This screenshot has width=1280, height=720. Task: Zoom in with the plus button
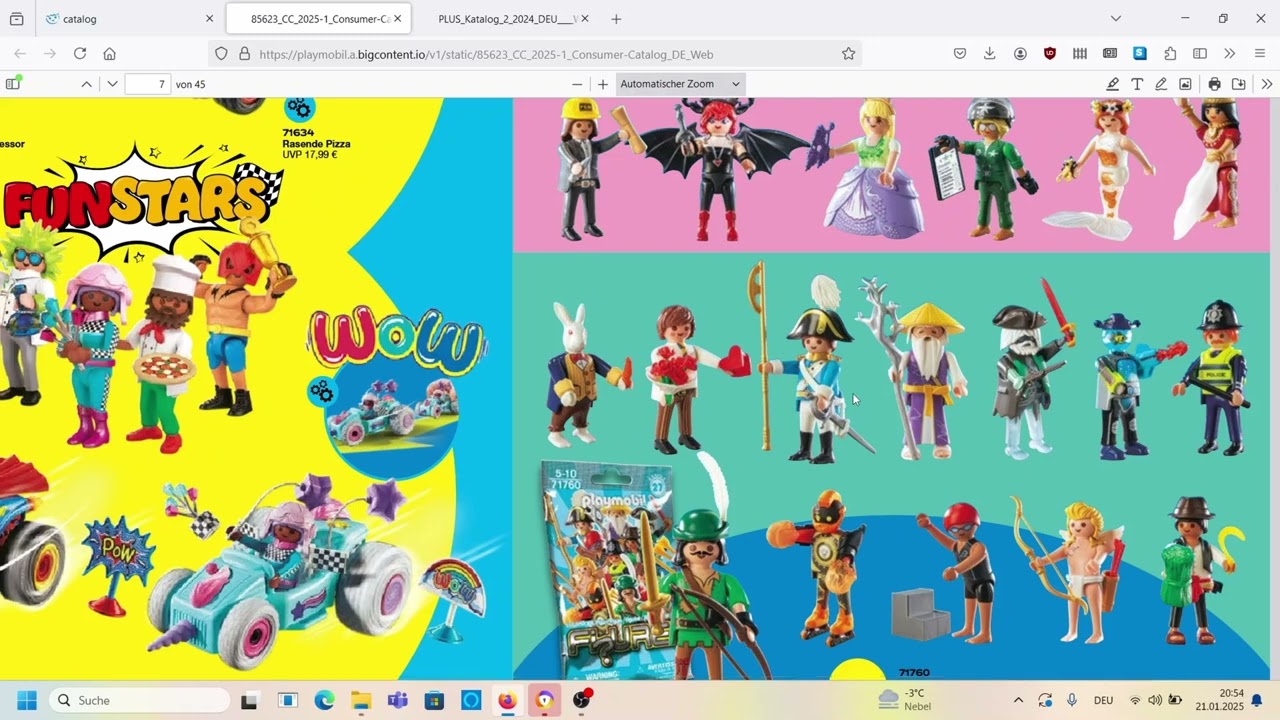point(602,84)
